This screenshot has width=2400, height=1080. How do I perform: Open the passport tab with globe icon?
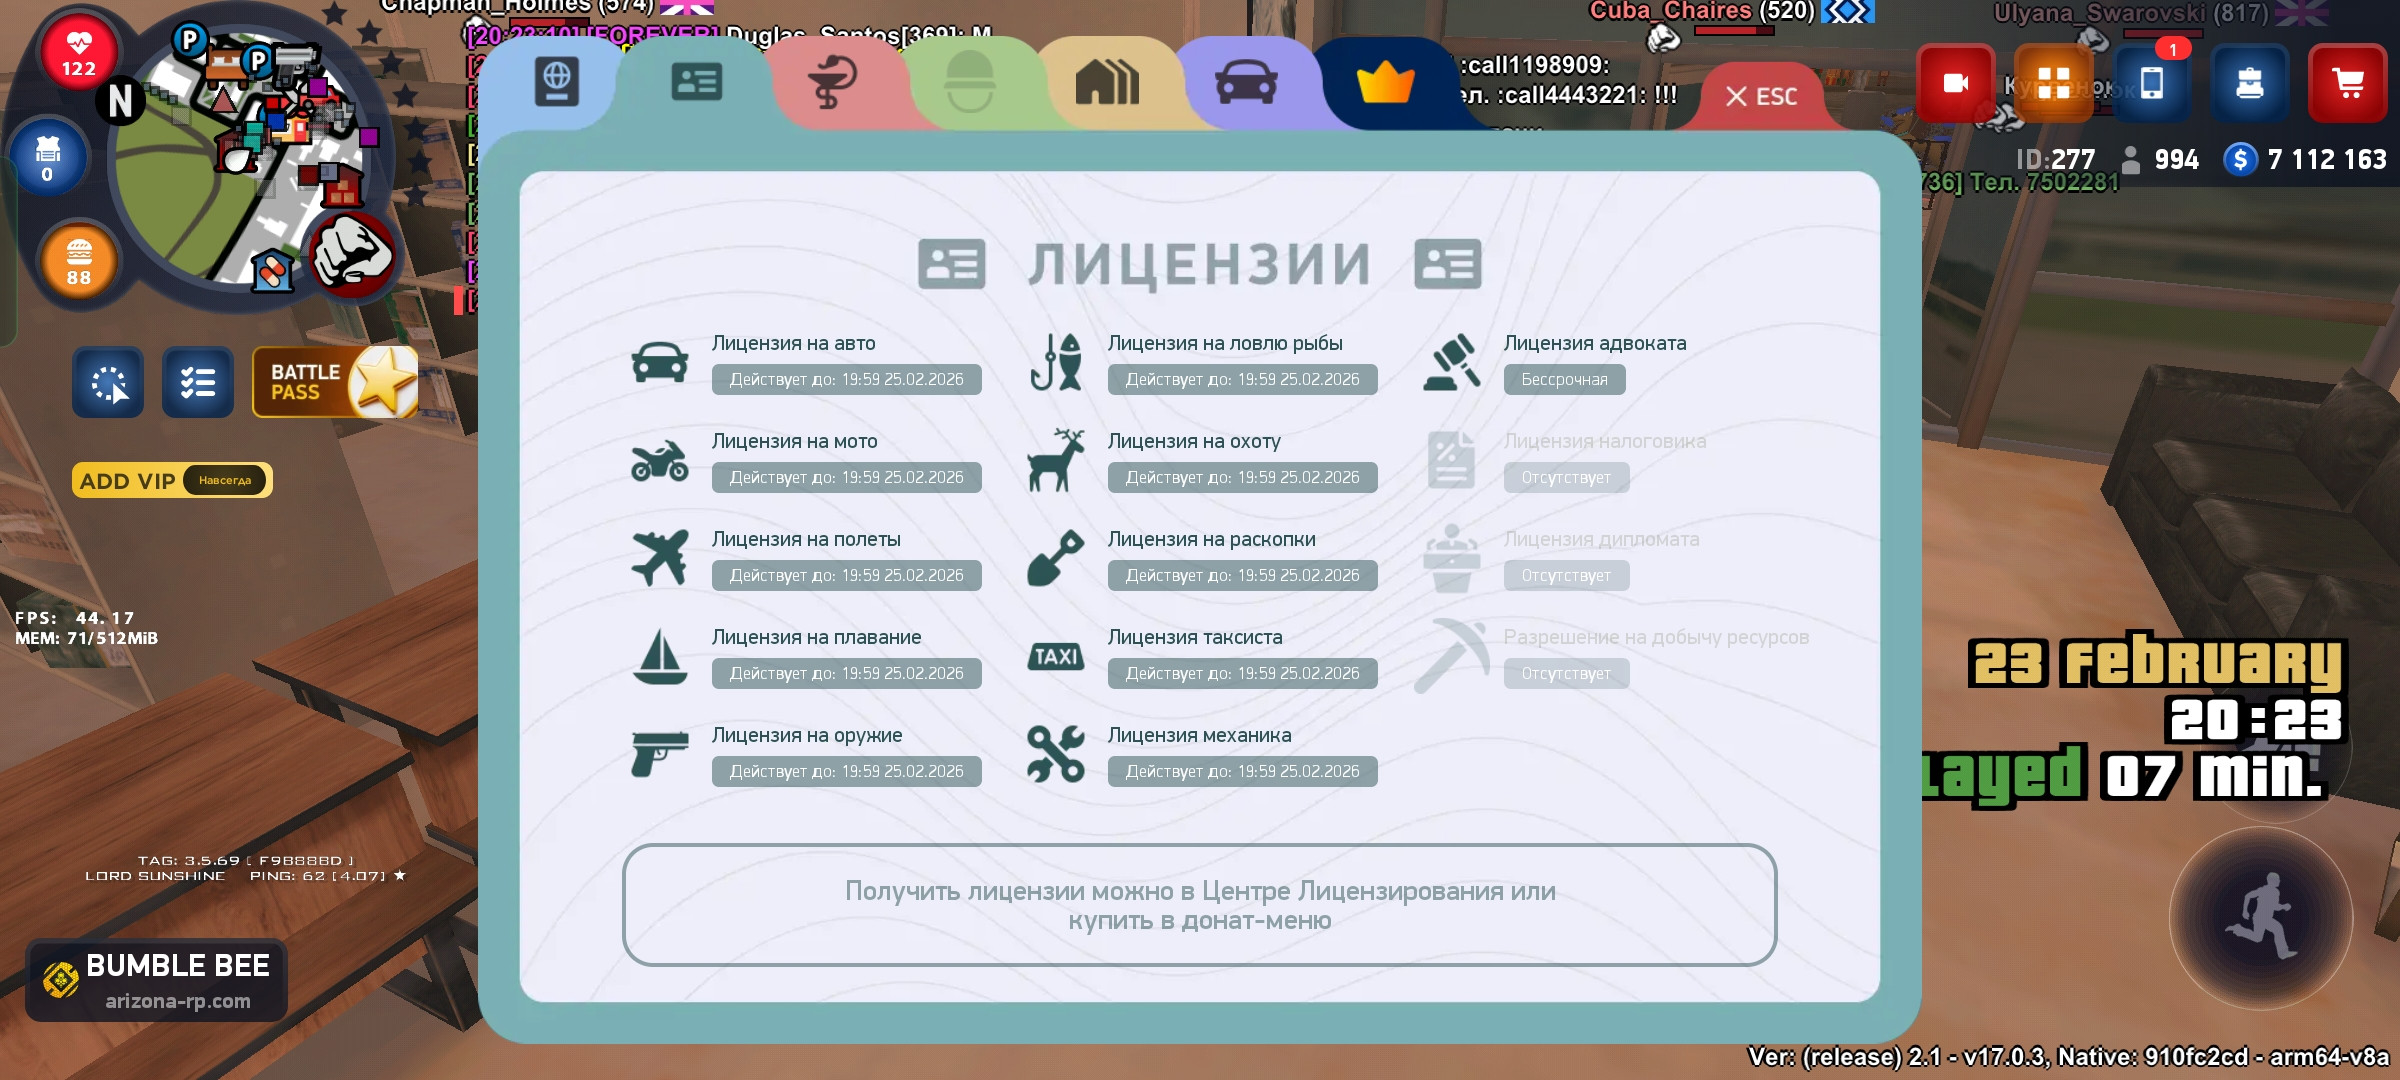556,82
